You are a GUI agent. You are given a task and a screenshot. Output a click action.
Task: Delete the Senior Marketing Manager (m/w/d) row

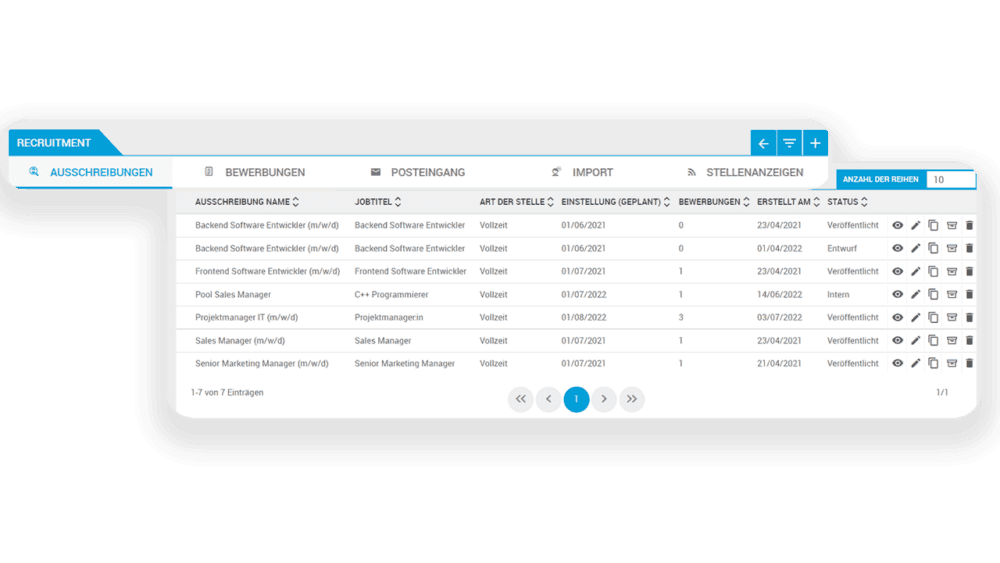[x=969, y=364]
